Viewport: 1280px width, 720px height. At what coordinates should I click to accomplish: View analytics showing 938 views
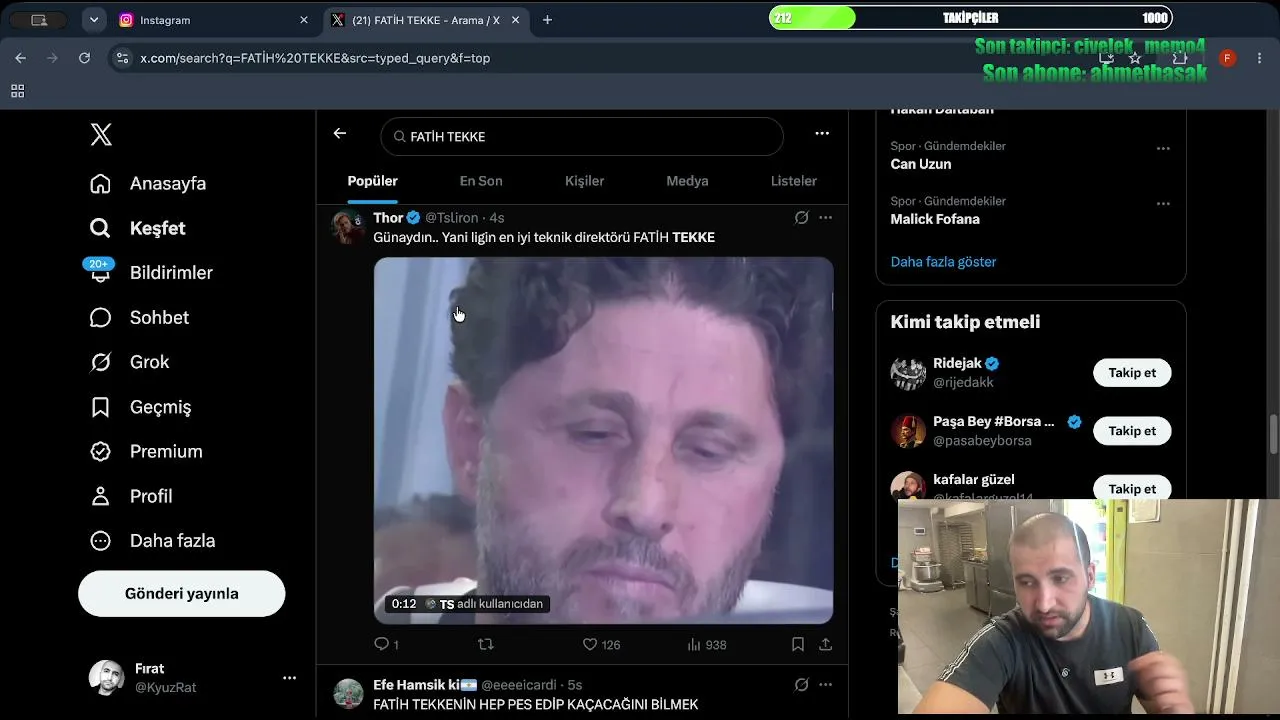click(706, 645)
